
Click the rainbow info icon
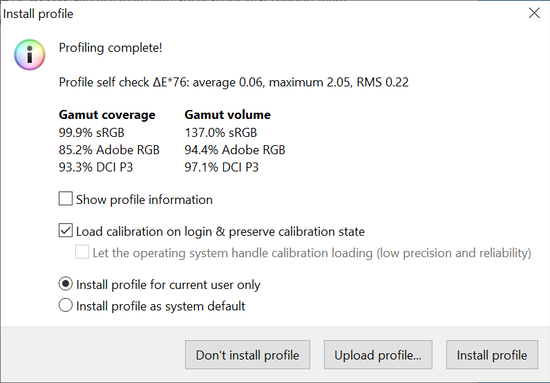click(29, 55)
